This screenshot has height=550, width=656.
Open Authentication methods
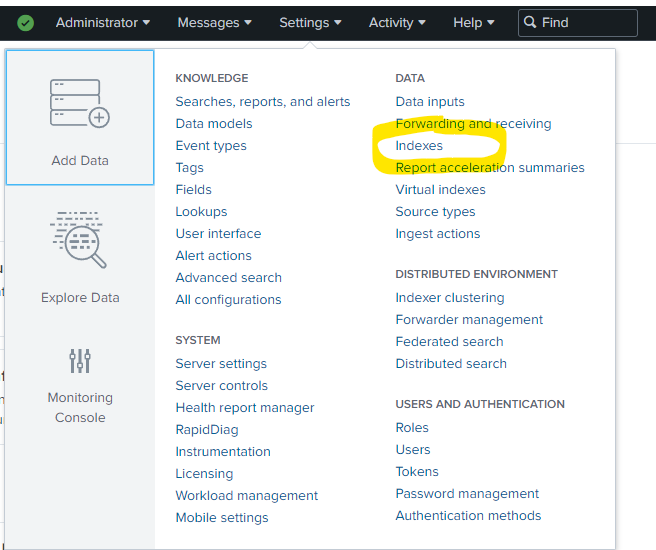coord(468,516)
